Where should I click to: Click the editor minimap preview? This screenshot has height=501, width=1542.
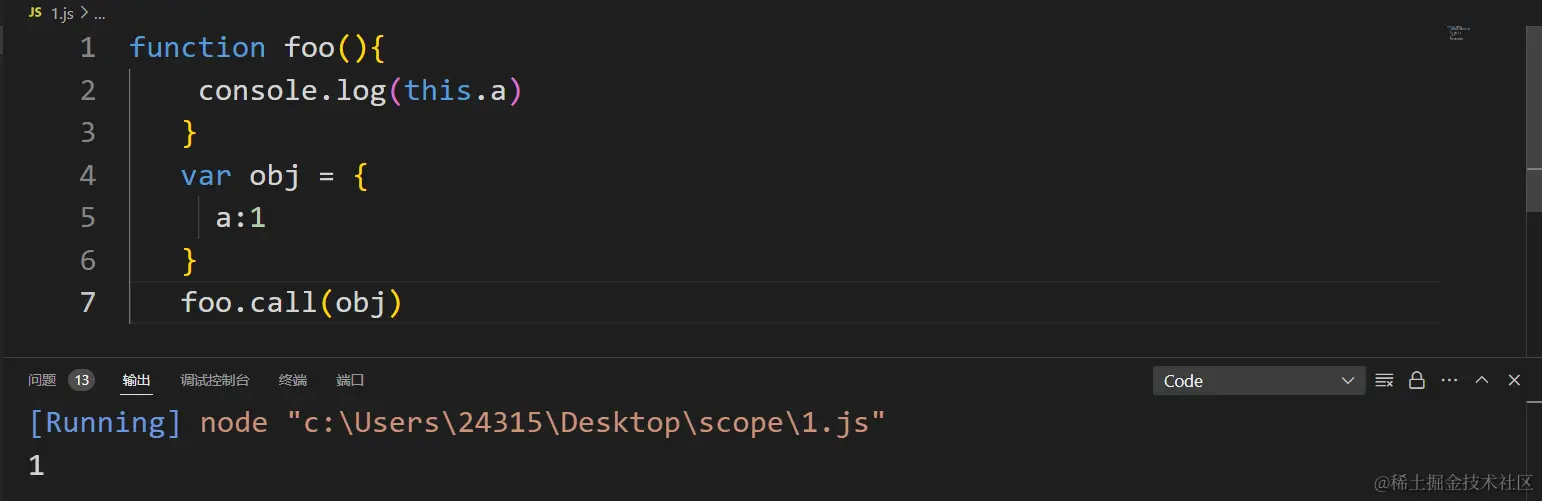(1456, 32)
